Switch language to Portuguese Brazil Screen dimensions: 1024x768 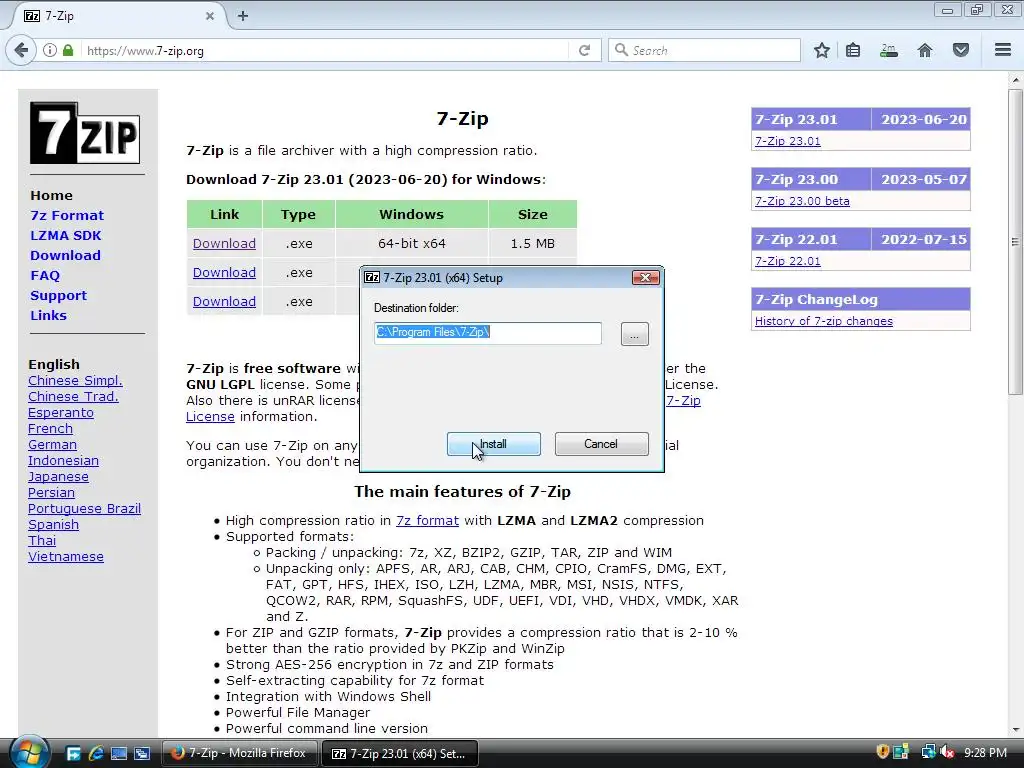[x=84, y=509]
